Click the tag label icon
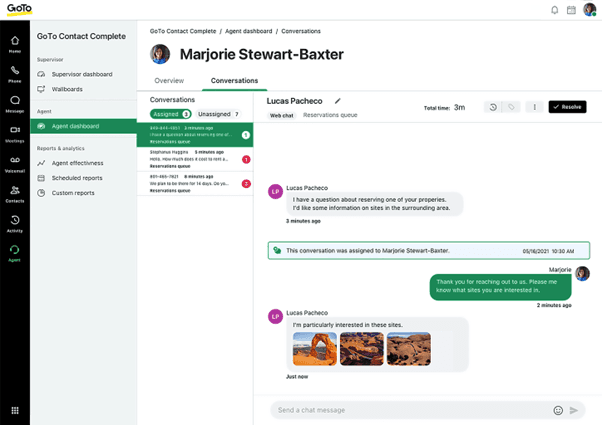The width and height of the screenshot is (602, 425). coord(510,107)
